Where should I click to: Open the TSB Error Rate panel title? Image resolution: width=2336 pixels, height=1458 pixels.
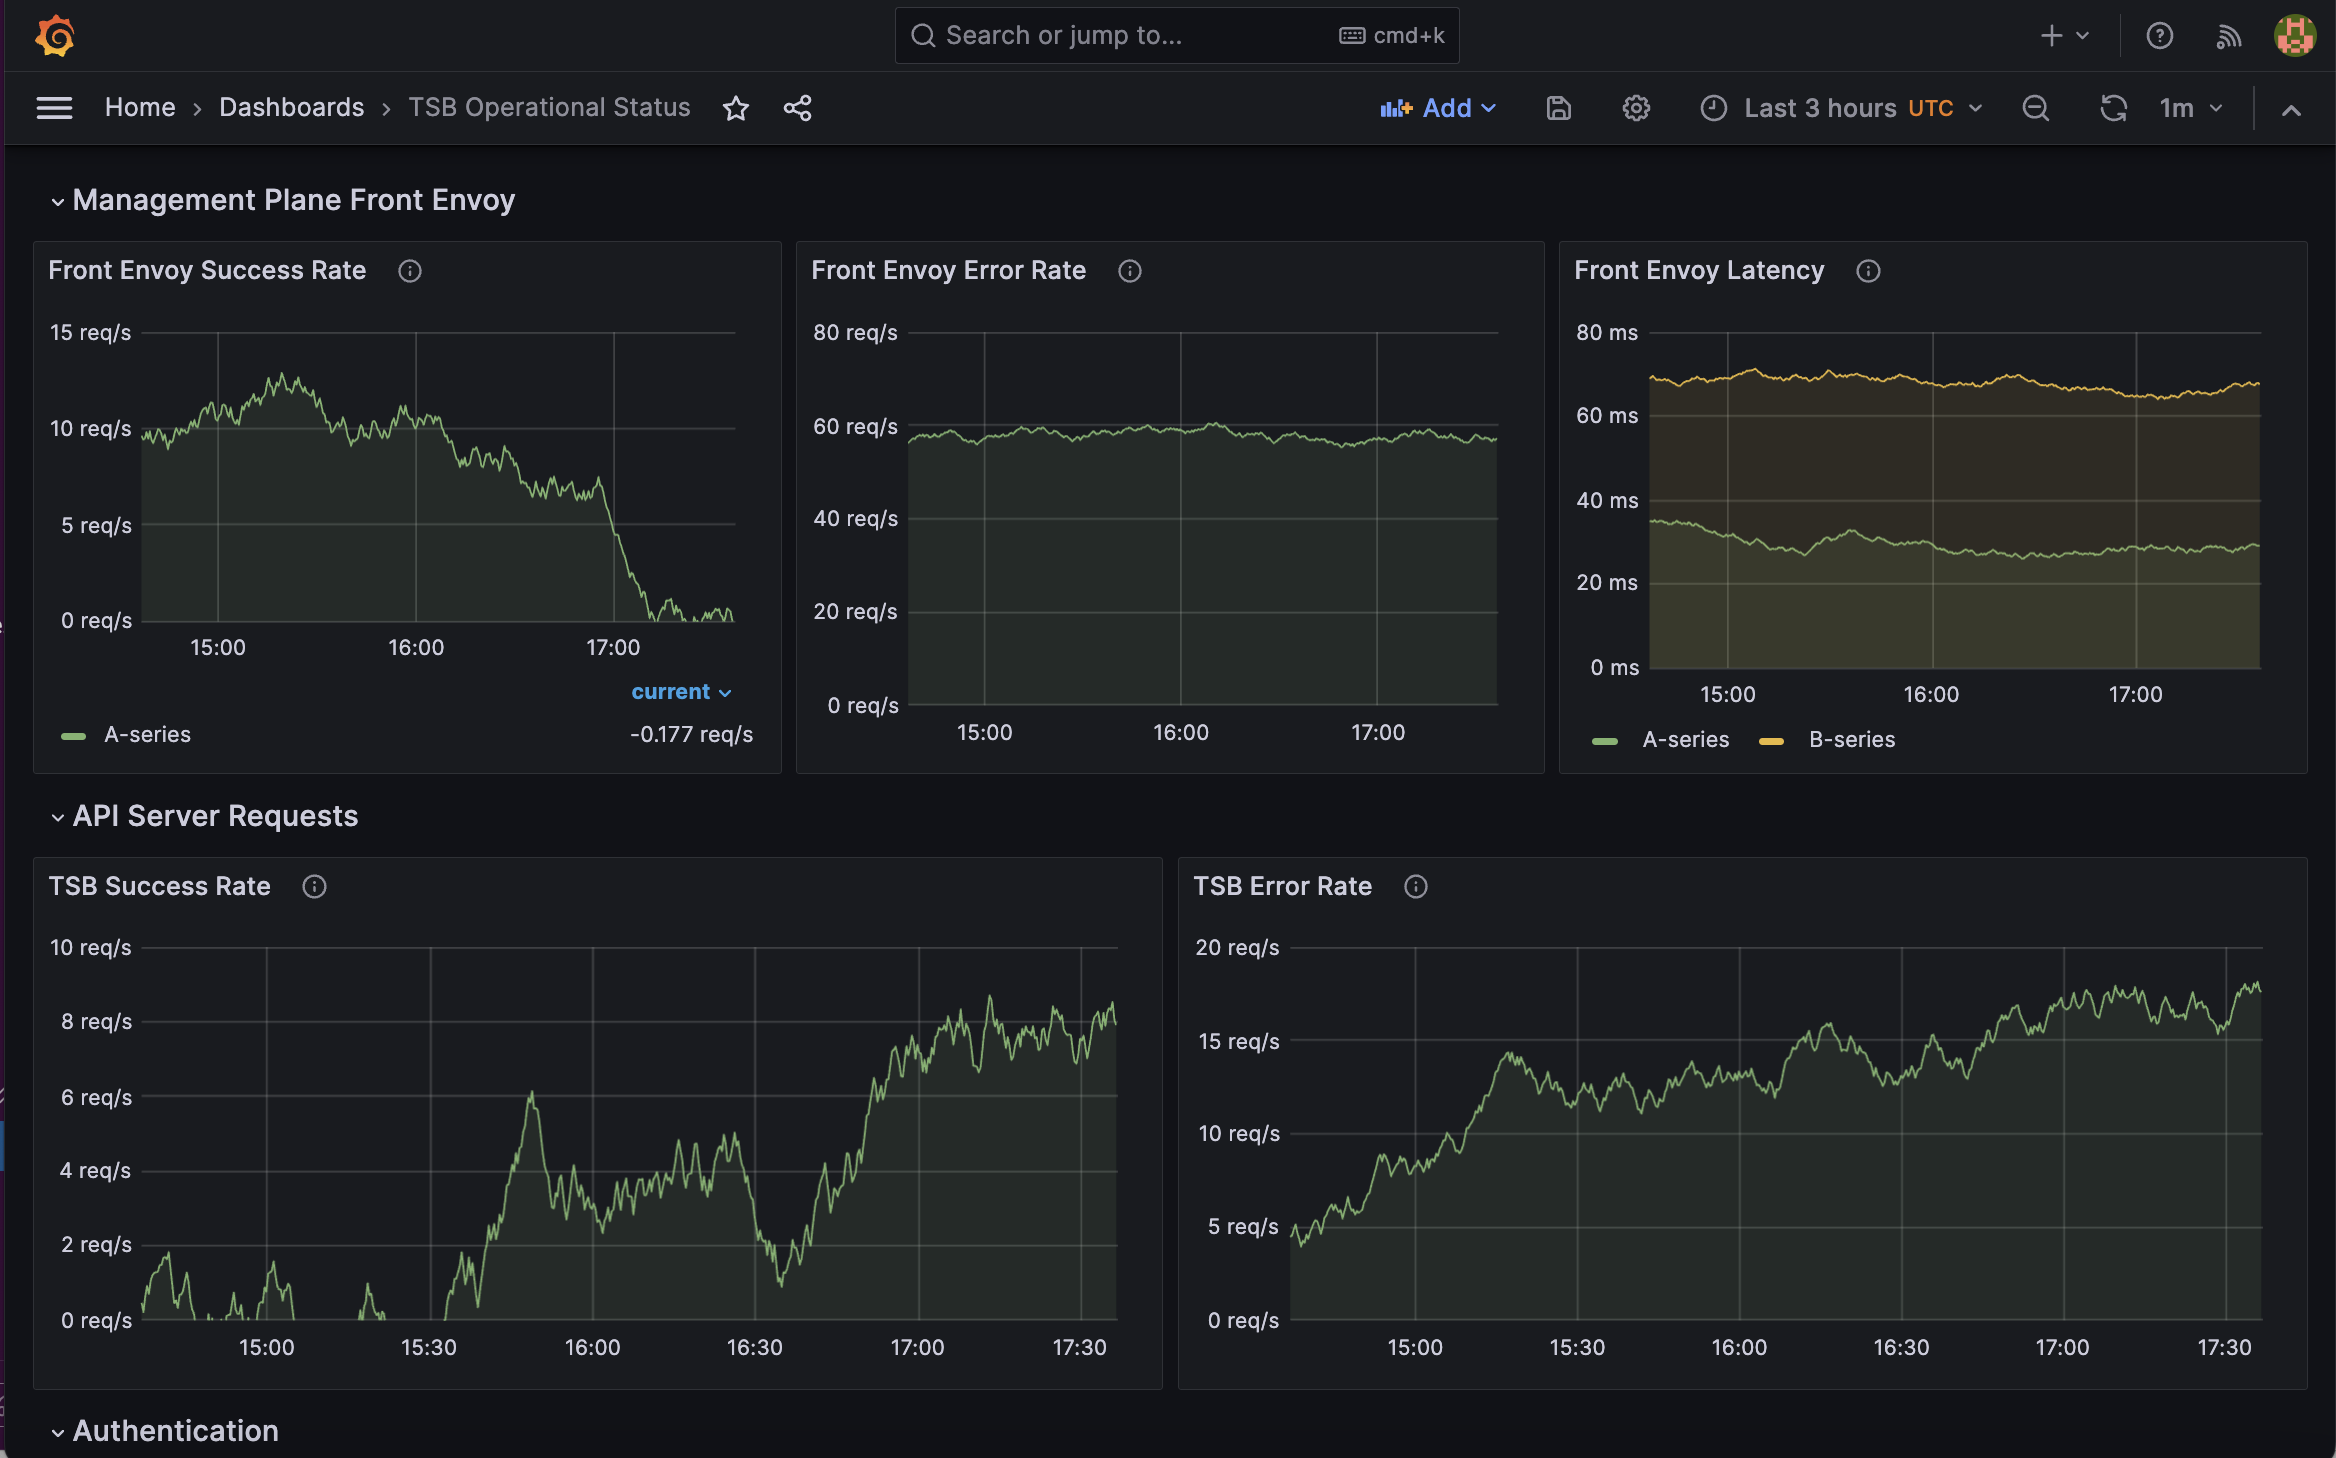1282,887
